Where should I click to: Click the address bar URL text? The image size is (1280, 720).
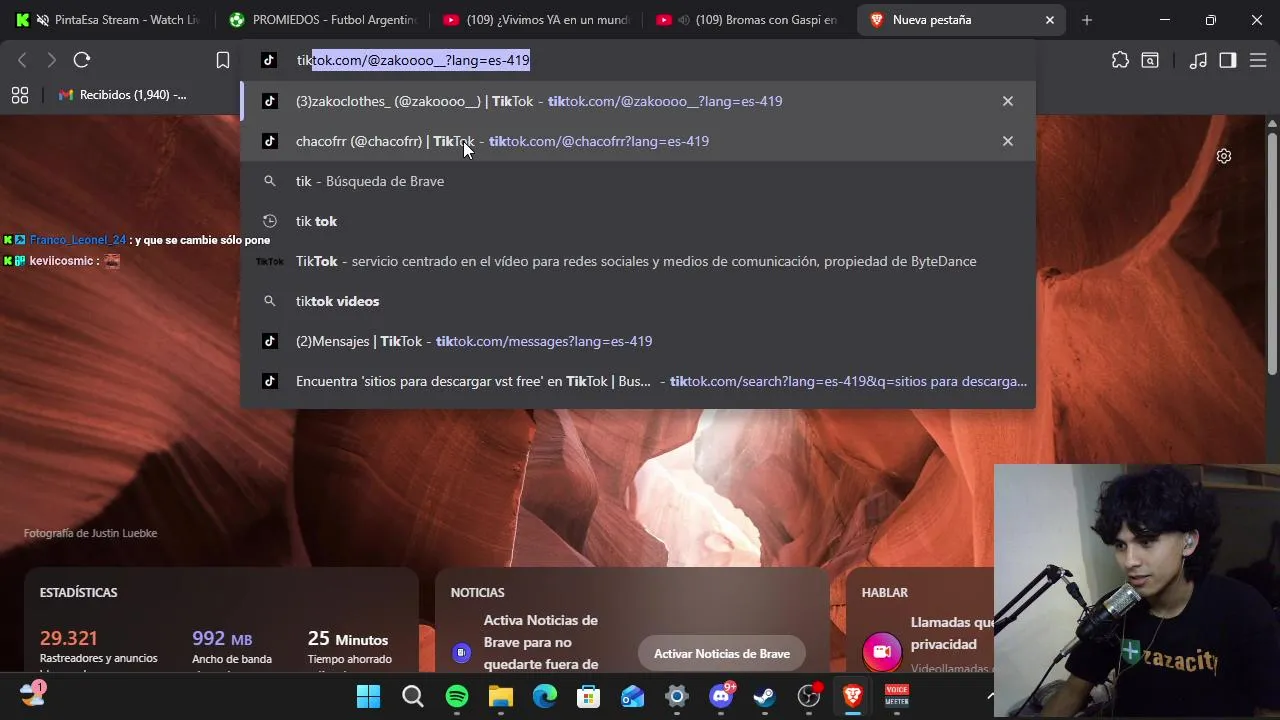413,60
